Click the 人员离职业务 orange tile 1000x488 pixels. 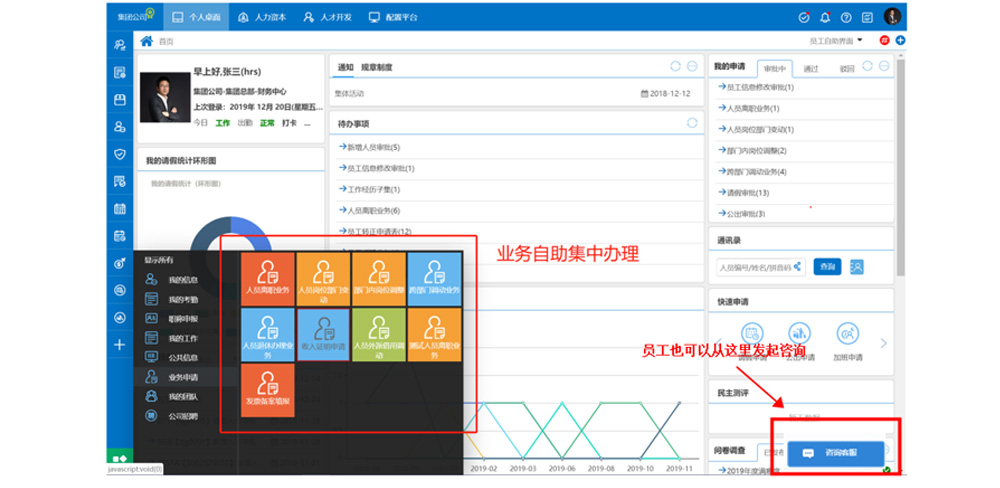267,277
